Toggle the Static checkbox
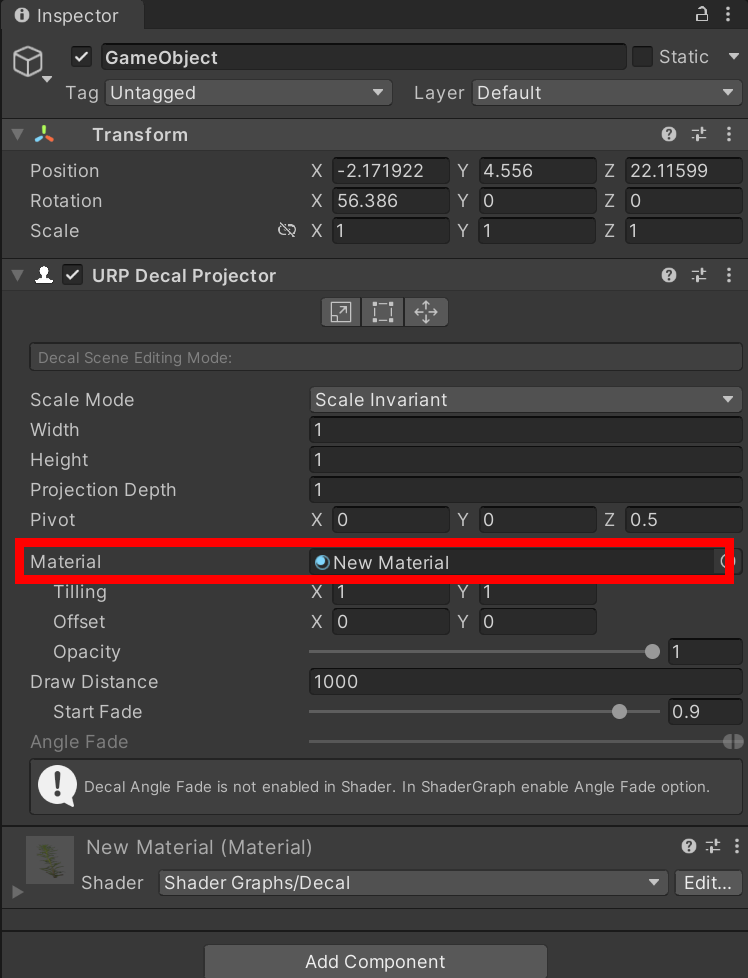 (x=642, y=57)
